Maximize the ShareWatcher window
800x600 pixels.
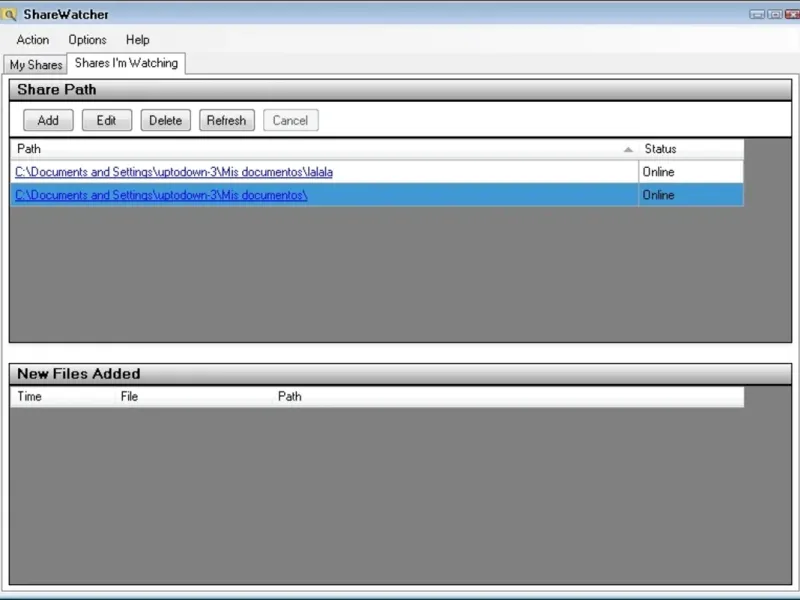coord(774,14)
